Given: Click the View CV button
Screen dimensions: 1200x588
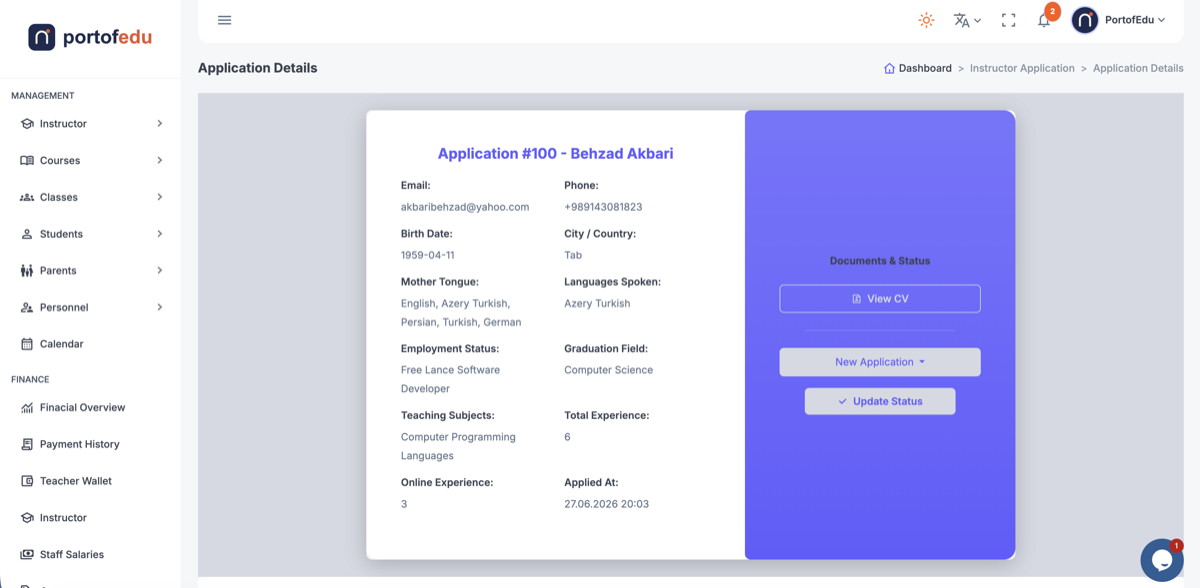Looking at the screenshot, I should (x=880, y=299).
